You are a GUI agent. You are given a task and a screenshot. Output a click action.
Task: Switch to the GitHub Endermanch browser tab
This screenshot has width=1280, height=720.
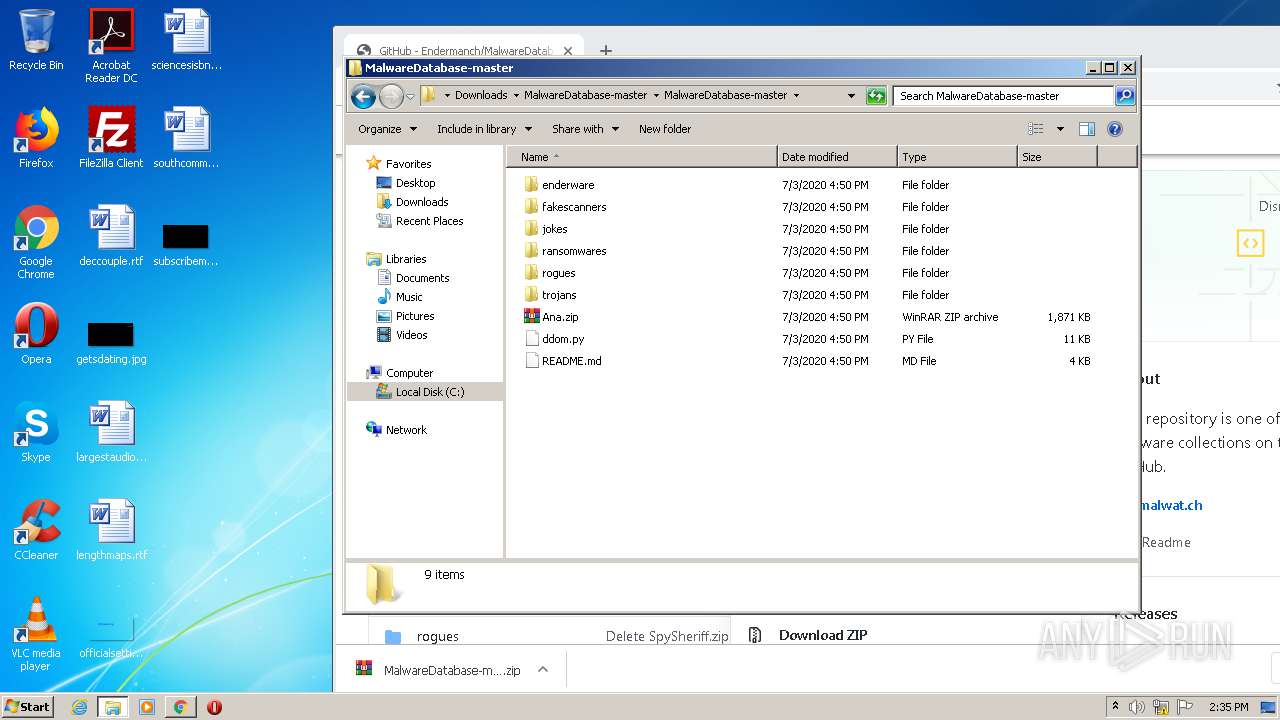click(x=462, y=50)
